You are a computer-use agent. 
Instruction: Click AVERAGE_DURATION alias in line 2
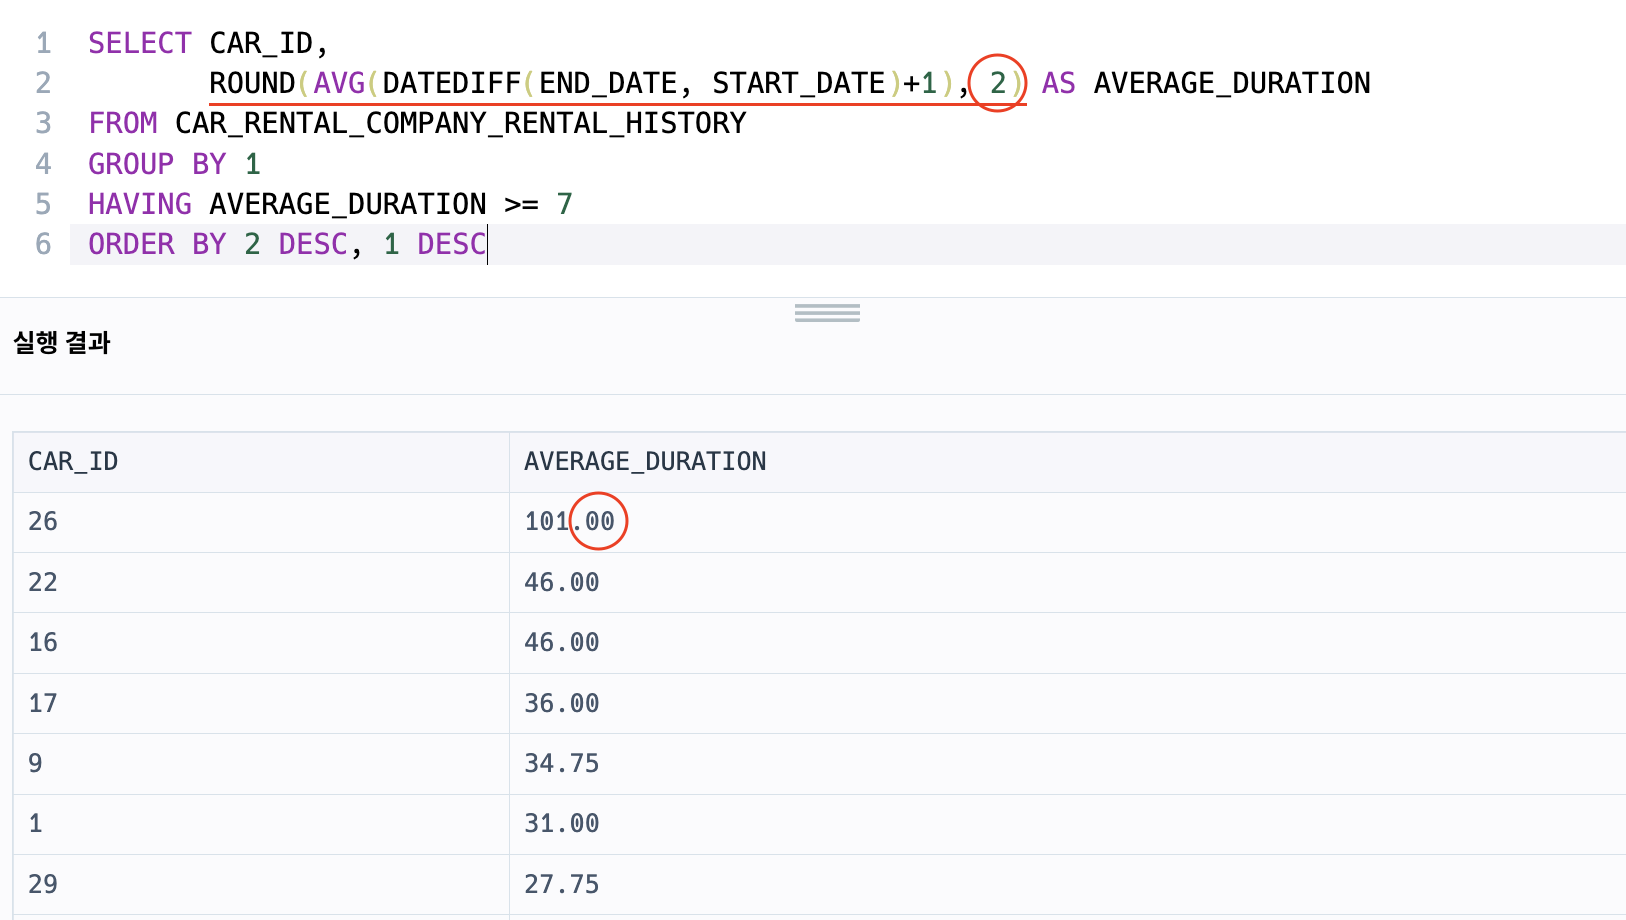[x=1232, y=83]
